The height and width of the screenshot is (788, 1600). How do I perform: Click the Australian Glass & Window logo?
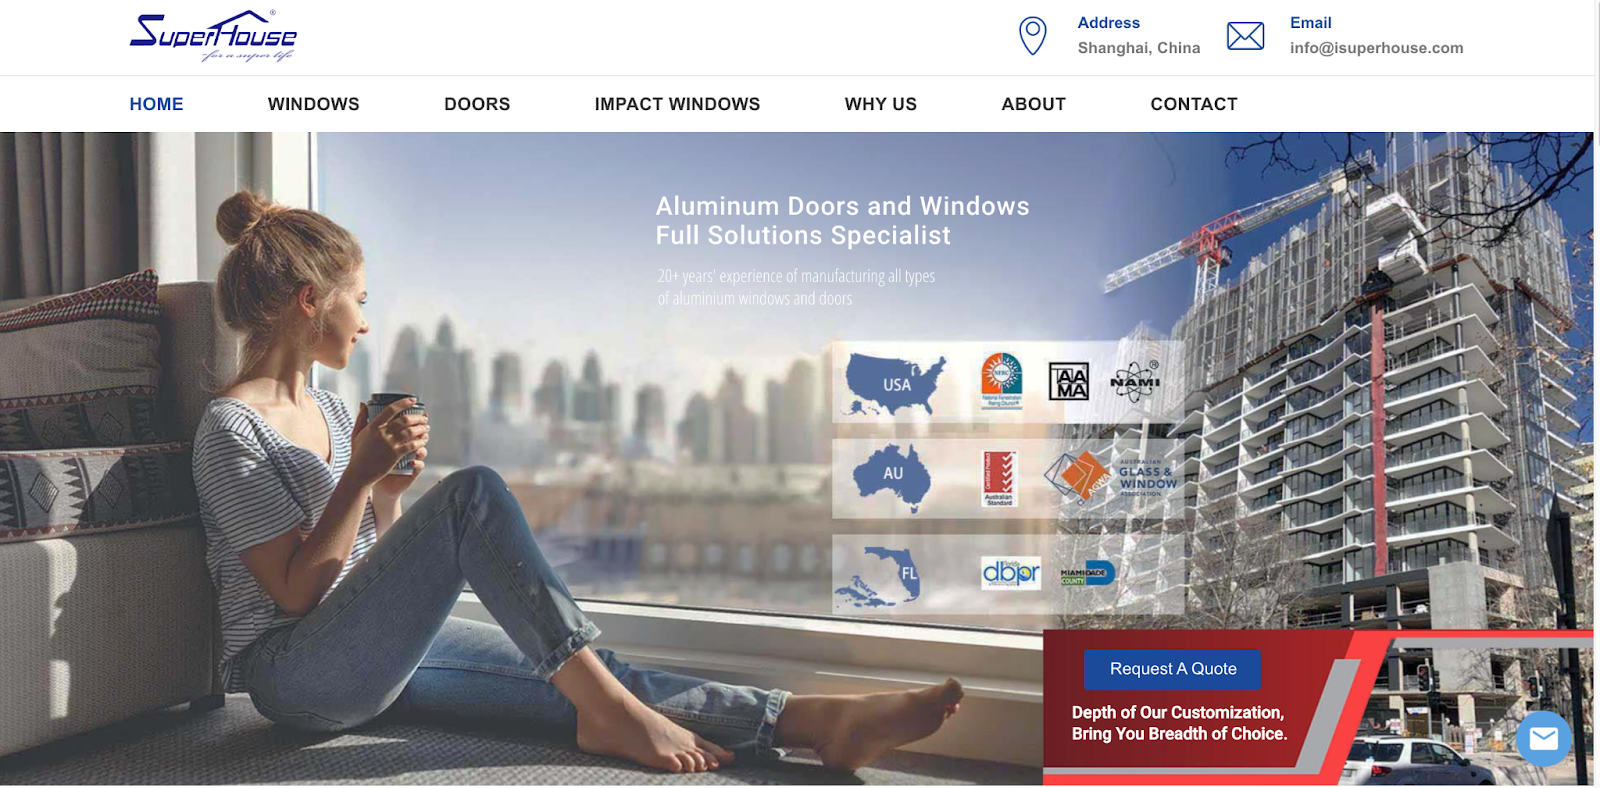pos(1112,476)
